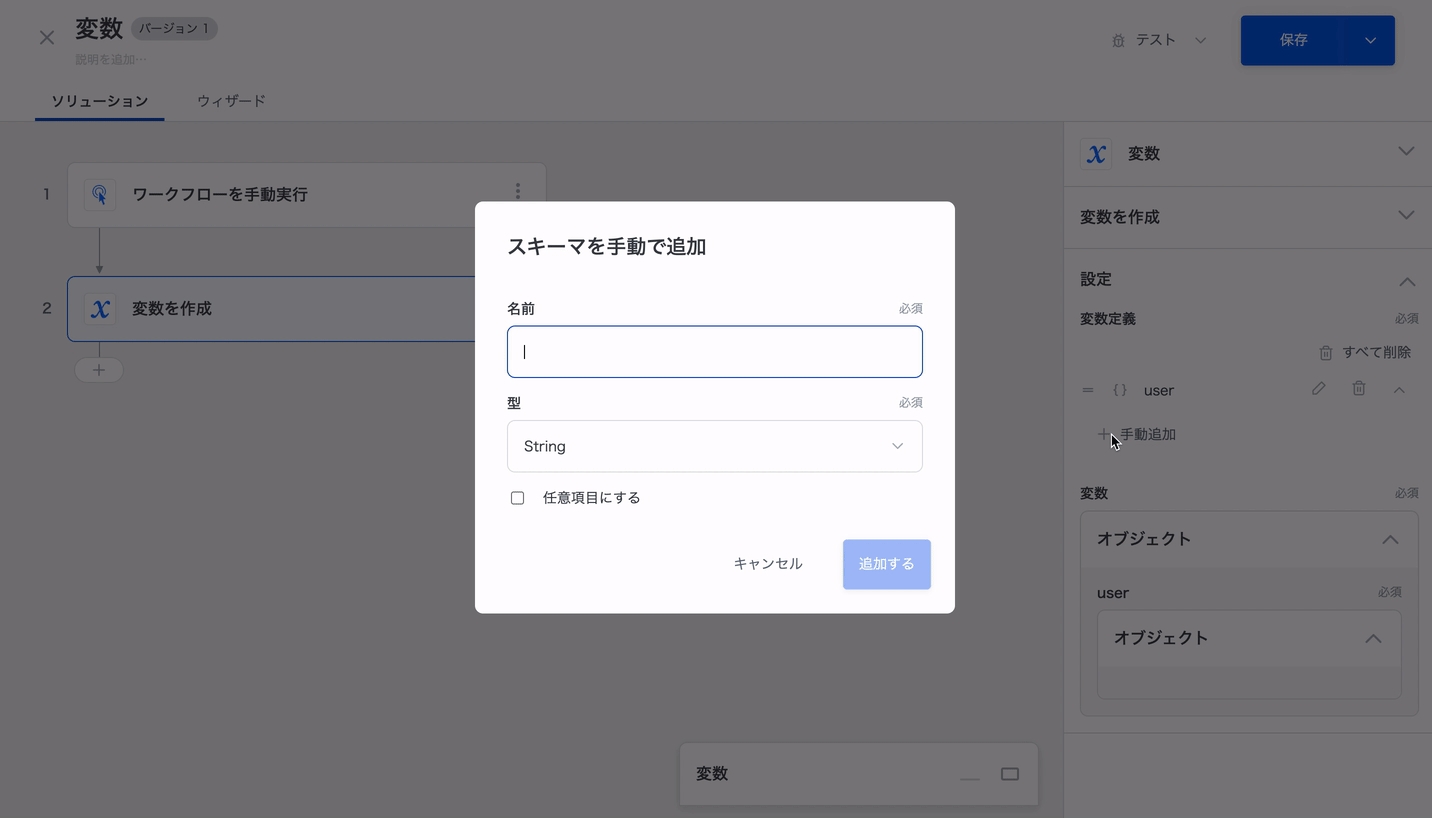Collapse the 設定 section

(x=1406, y=280)
